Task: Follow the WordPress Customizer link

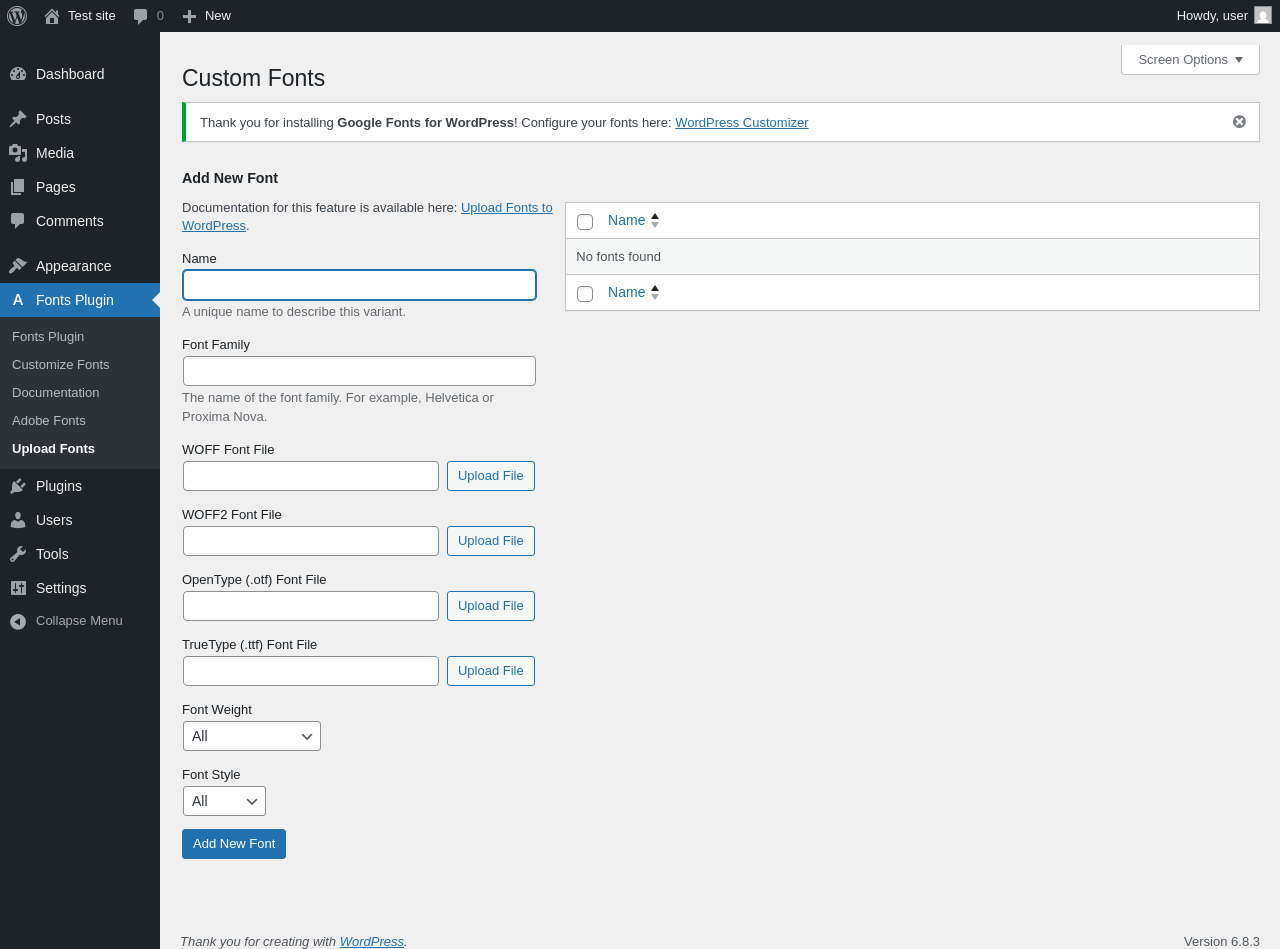Action: click(x=741, y=123)
